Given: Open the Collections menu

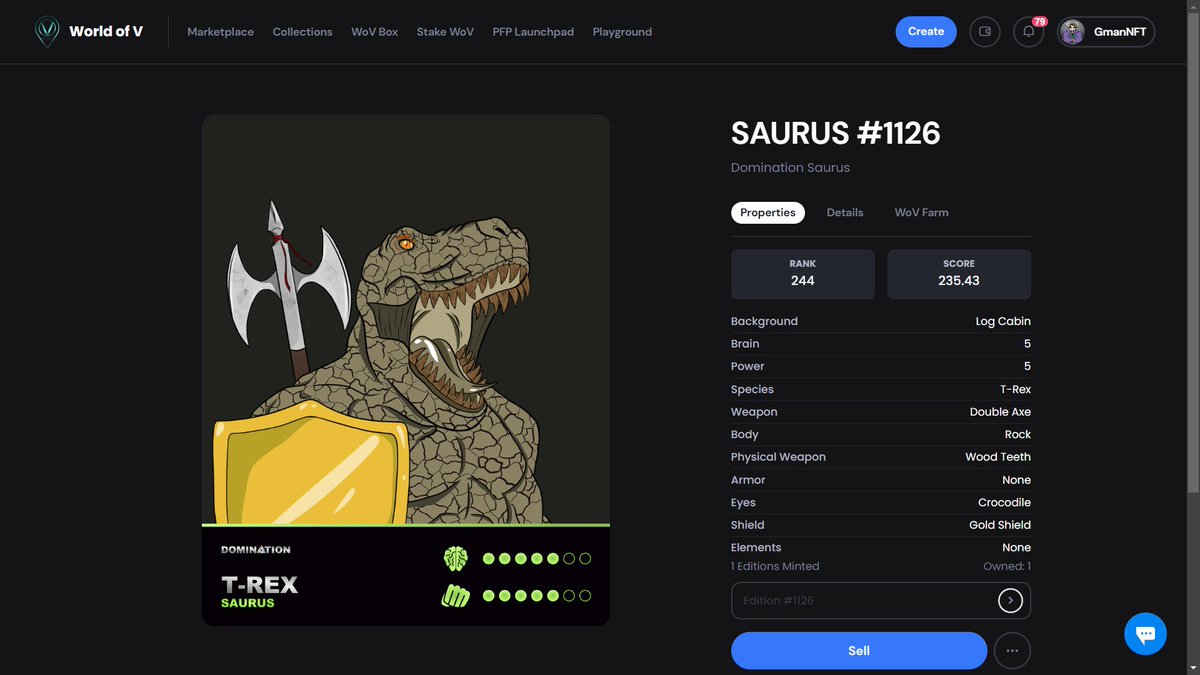Looking at the screenshot, I should tap(302, 32).
